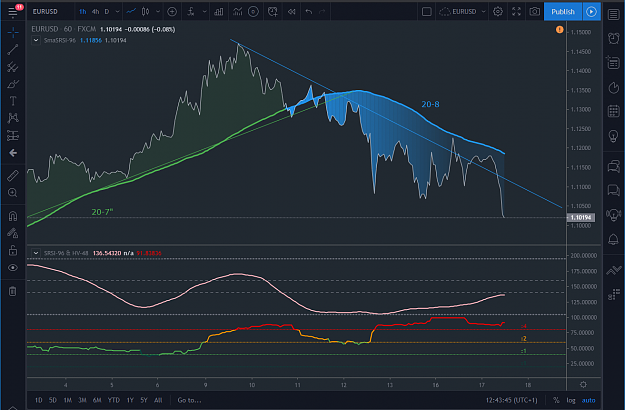The width and height of the screenshot is (625, 410).
Task: Select the 5Y date range
Action: (x=144, y=400)
